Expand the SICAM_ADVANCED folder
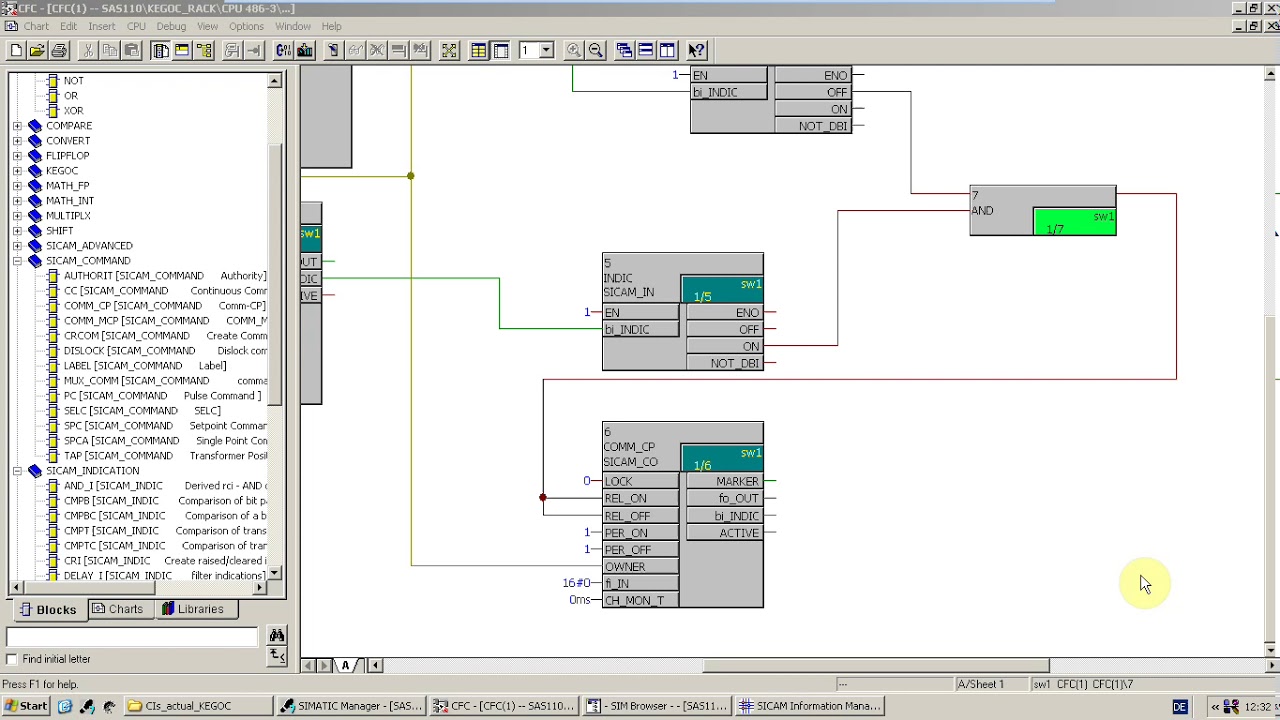 pyautogui.click(x=17, y=246)
